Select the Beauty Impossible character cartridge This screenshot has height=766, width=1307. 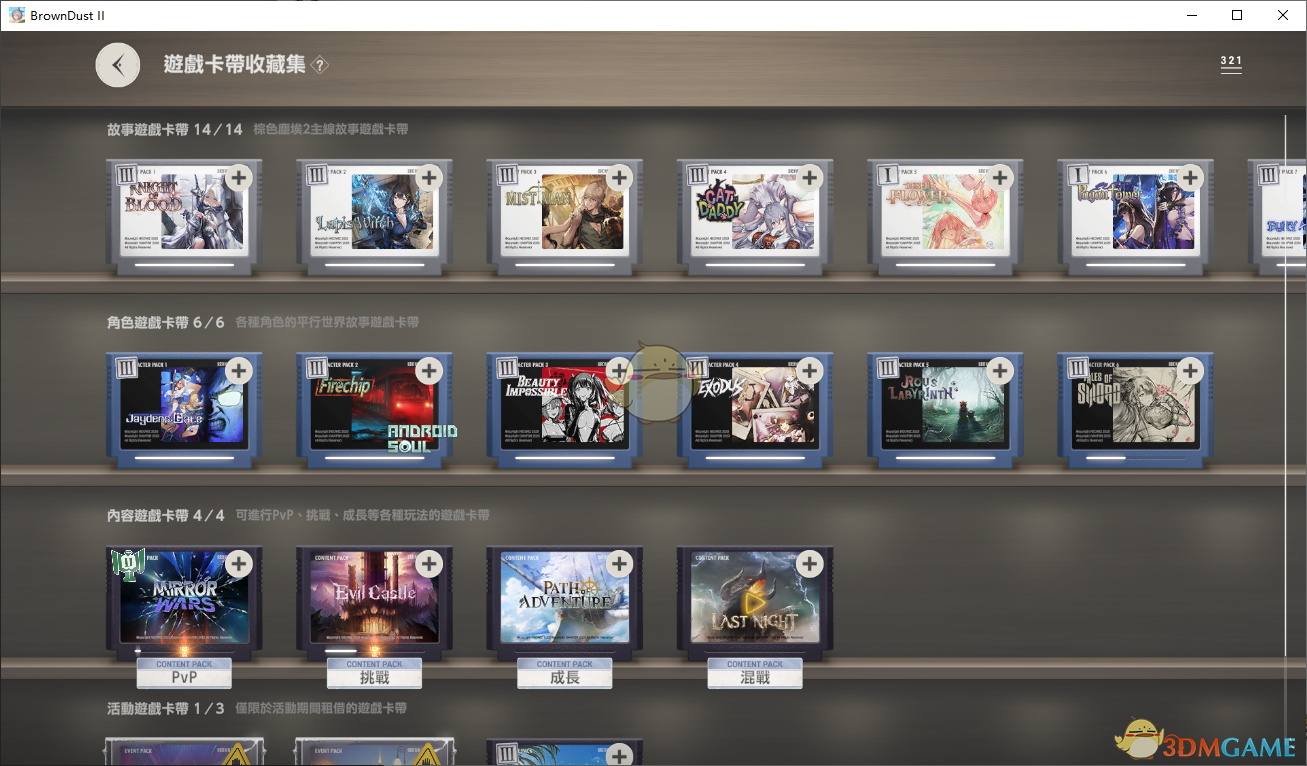click(565, 409)
